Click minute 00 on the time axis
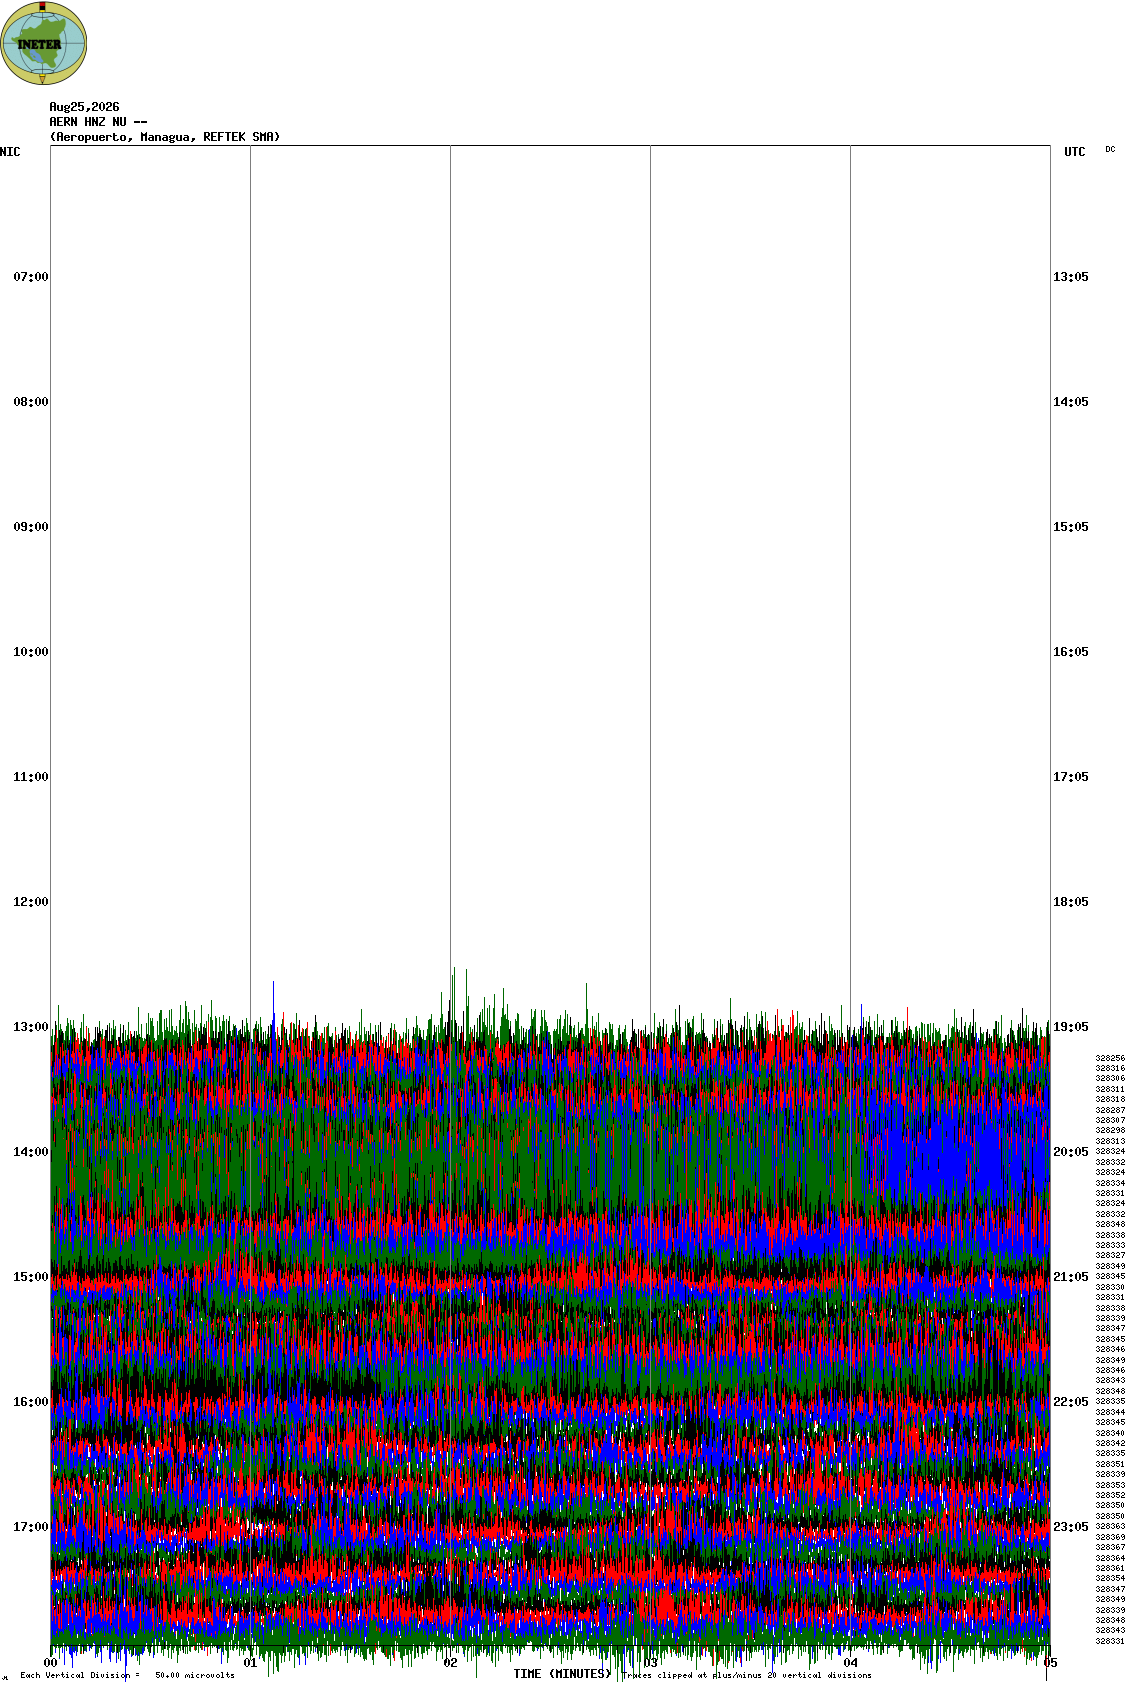The height and width of the screenshot is (1689, 1130). point(51,1663)
